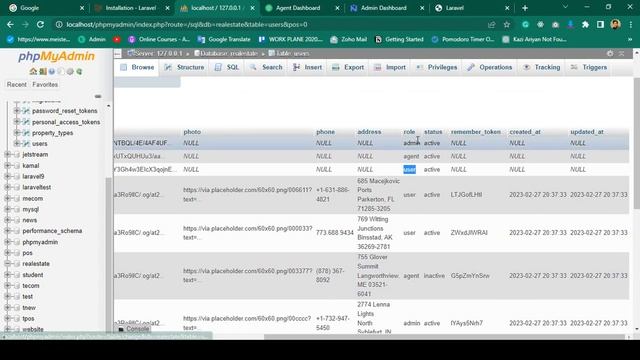The image size is (640, 360).
Task: Open the Privileges tab
Action: click(437, 67)
